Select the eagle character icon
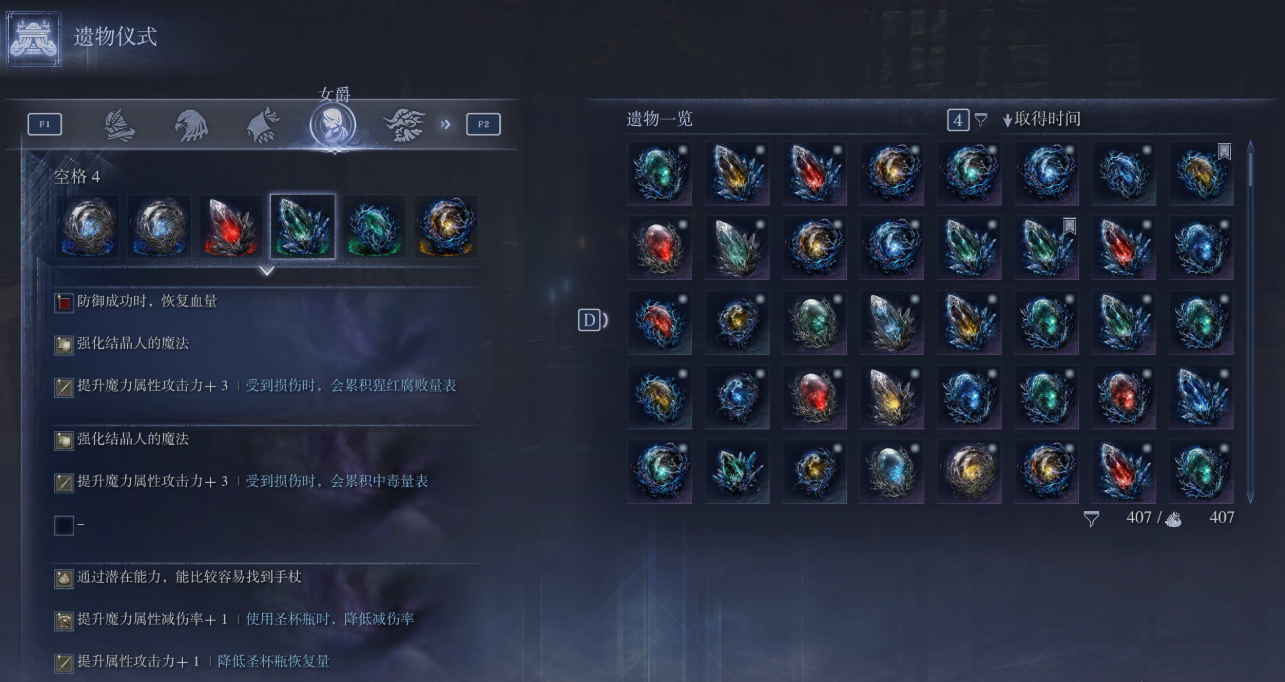This screenshot has height=682, width=1285. [x=191, y=125]
